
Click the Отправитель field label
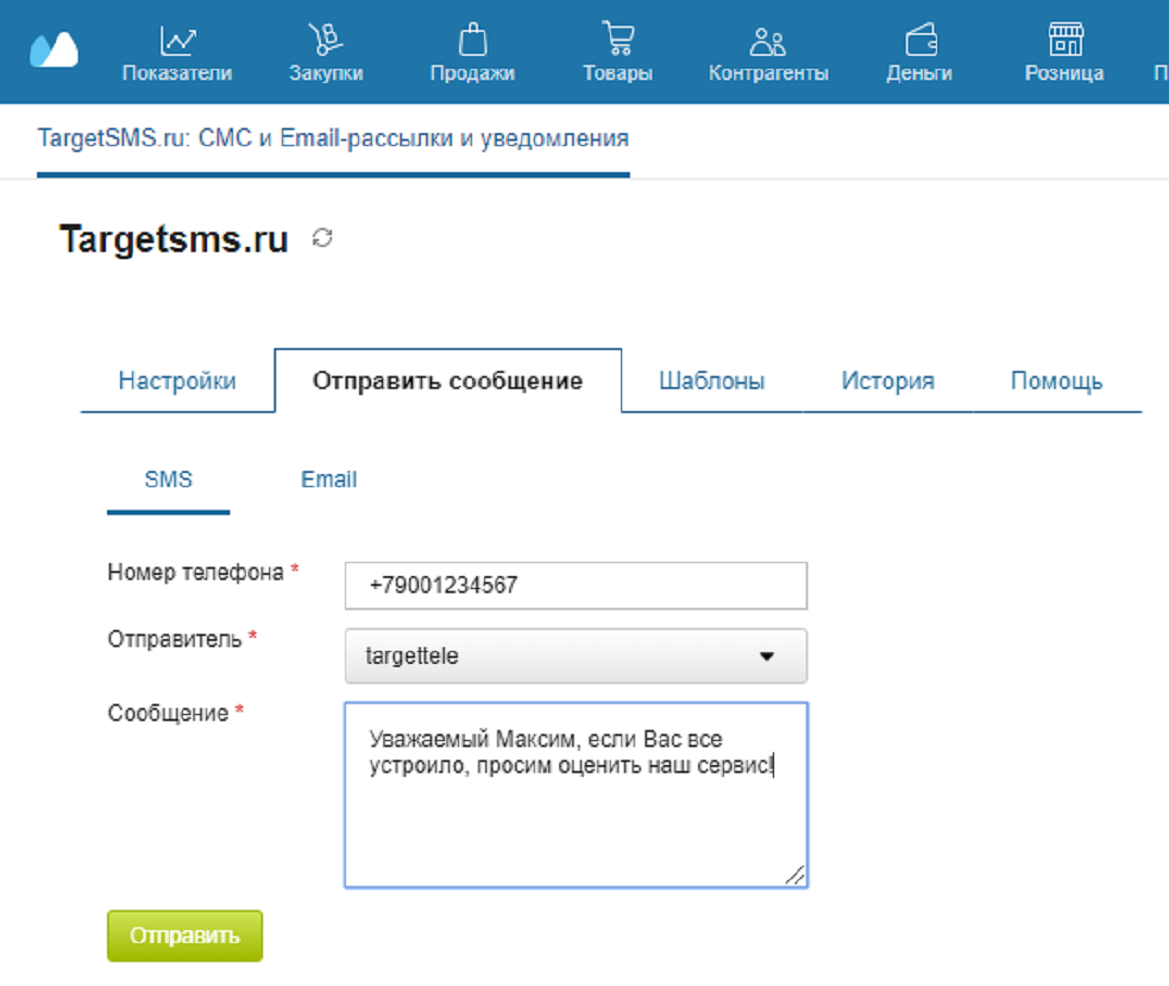[174, 639]
